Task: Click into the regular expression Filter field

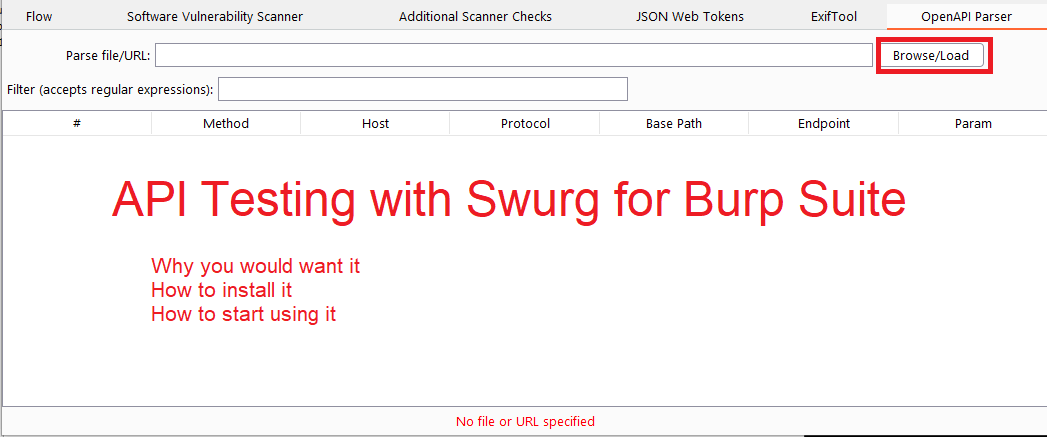Action: click(x=422, y=89)
